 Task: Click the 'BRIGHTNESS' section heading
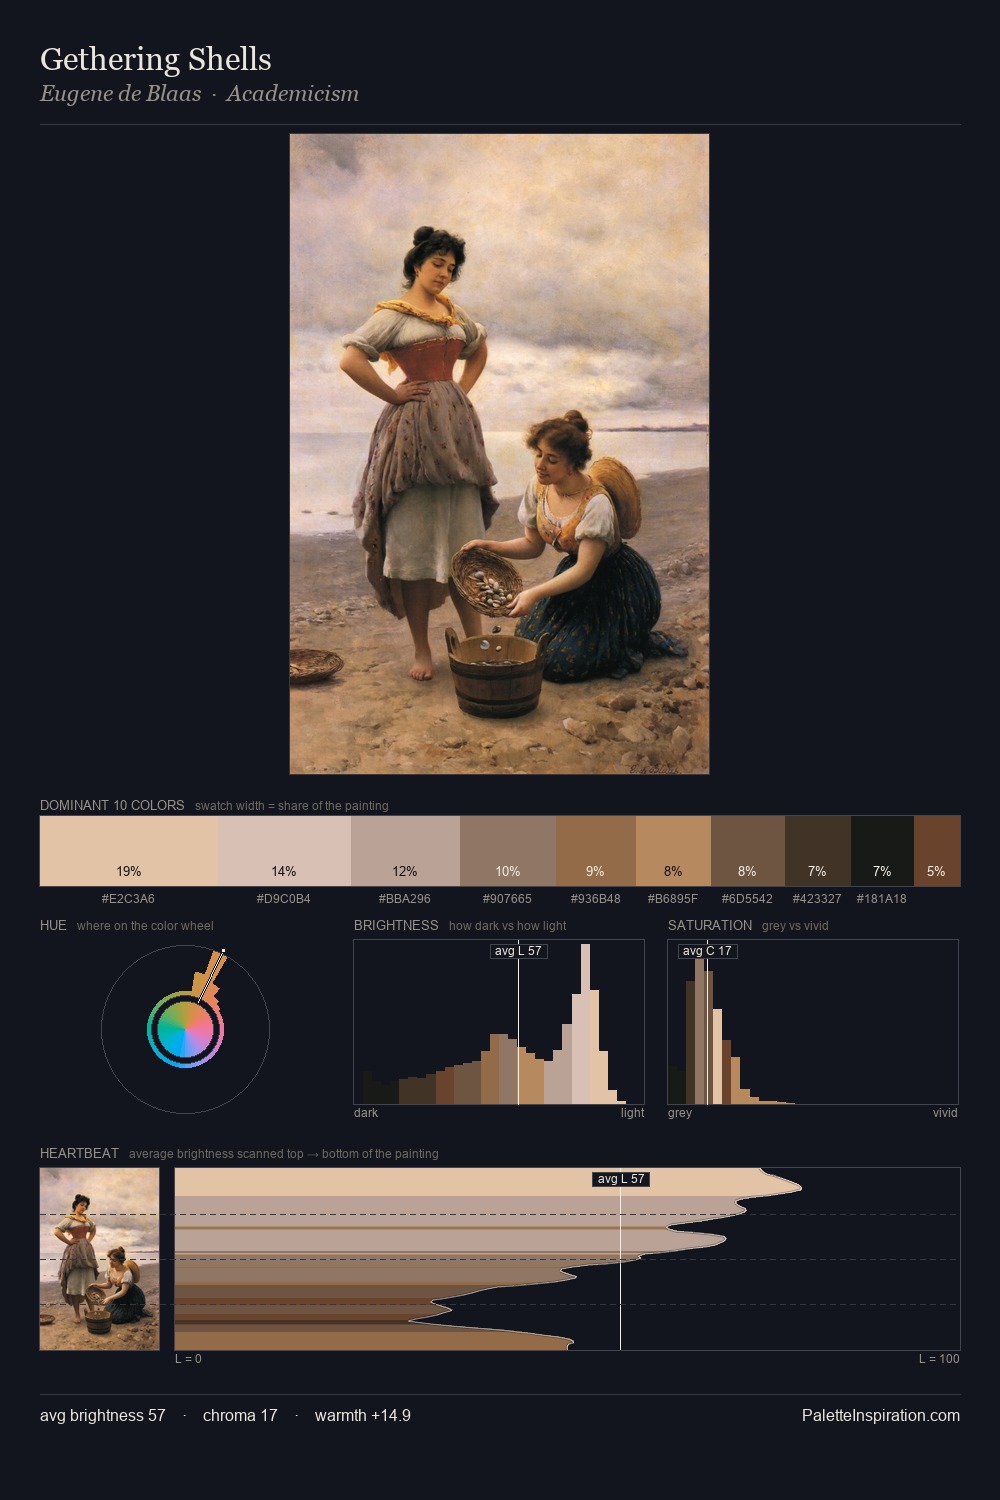click(x=396, y=925)
